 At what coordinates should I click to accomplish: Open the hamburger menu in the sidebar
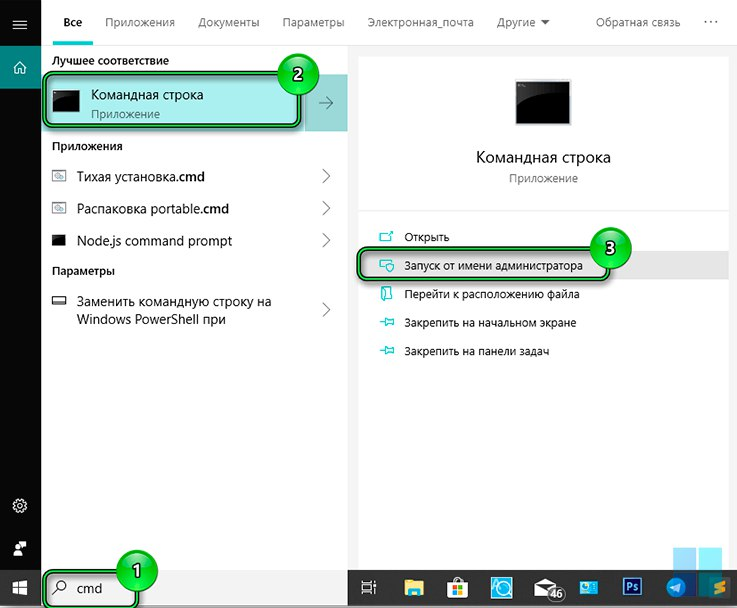click(19, 24)
